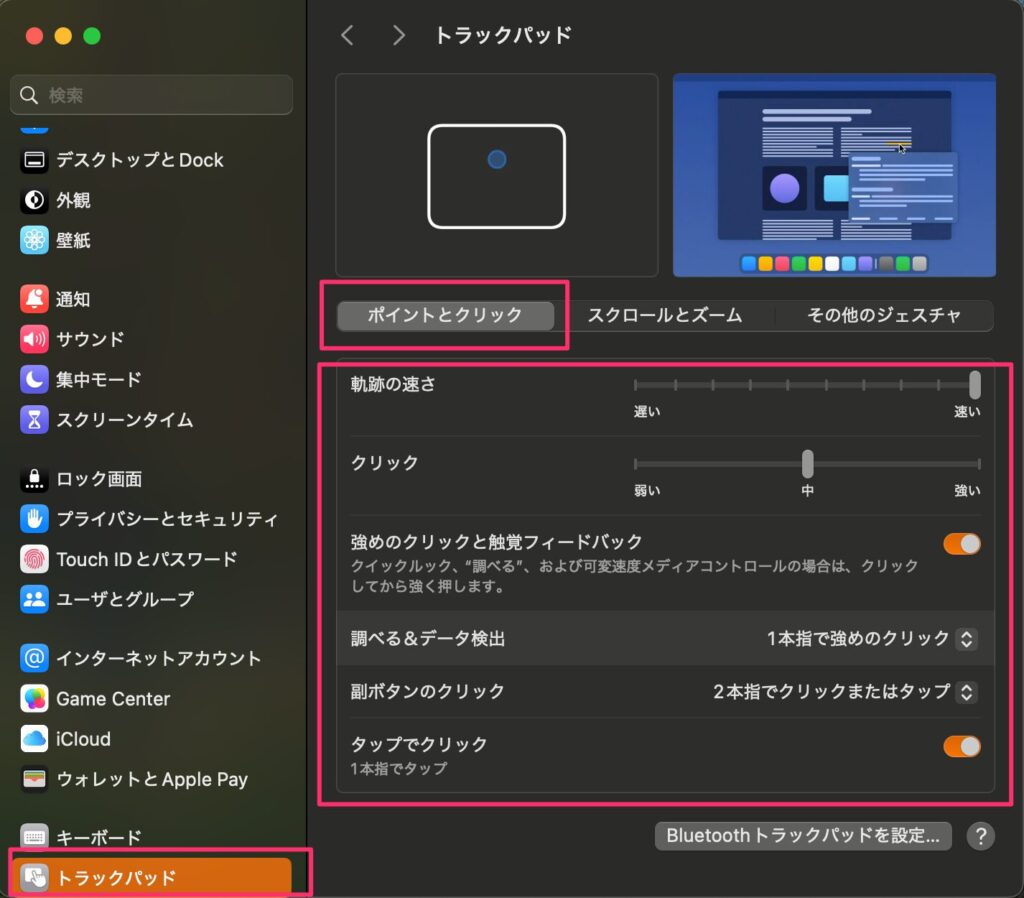Switch to the スクロールとズーム tab
This screenshot has height=898, width=1024.
coord(664,316)
